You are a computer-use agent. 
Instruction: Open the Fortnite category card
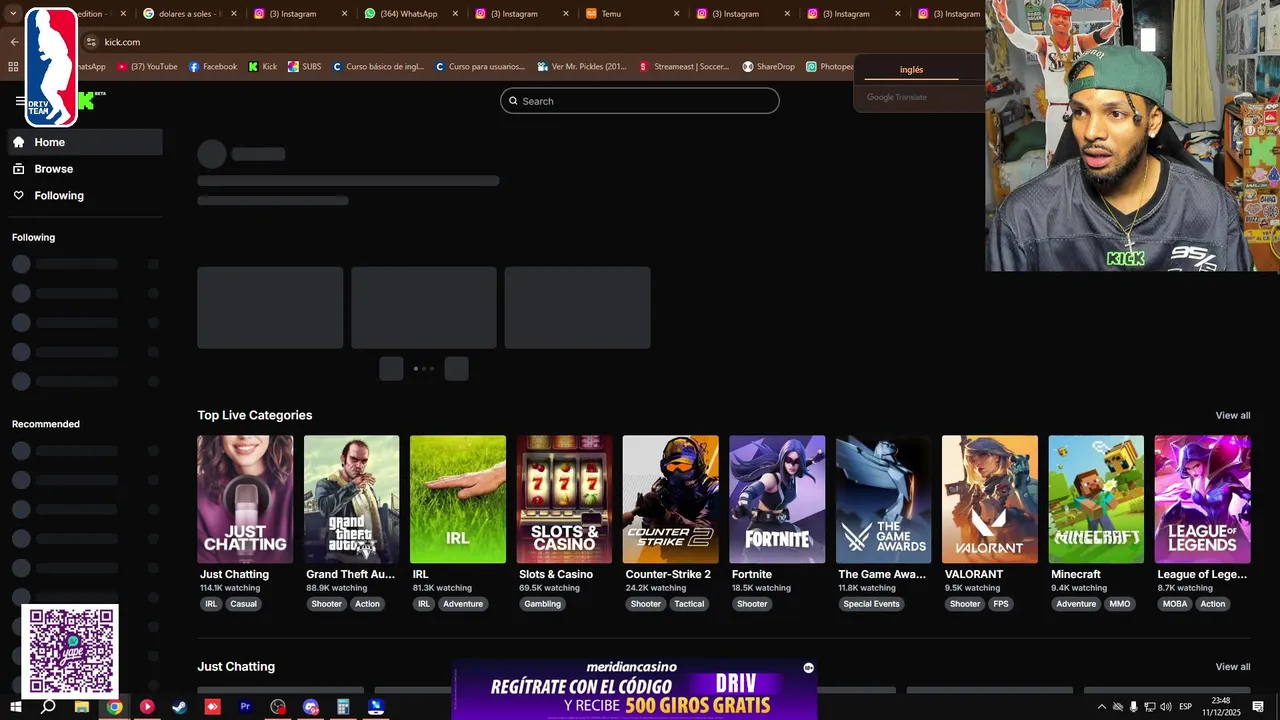(x=777, y=499)
